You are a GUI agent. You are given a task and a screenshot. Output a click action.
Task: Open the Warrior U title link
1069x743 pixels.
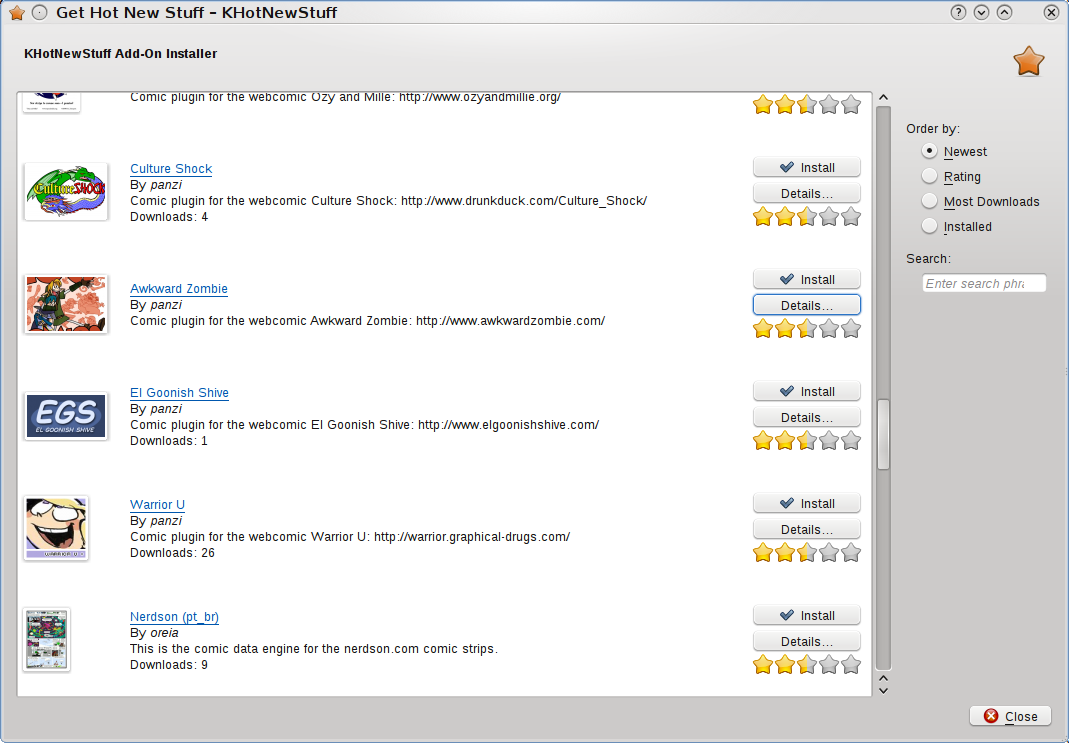pyautogui.click(x=157, y=505)
